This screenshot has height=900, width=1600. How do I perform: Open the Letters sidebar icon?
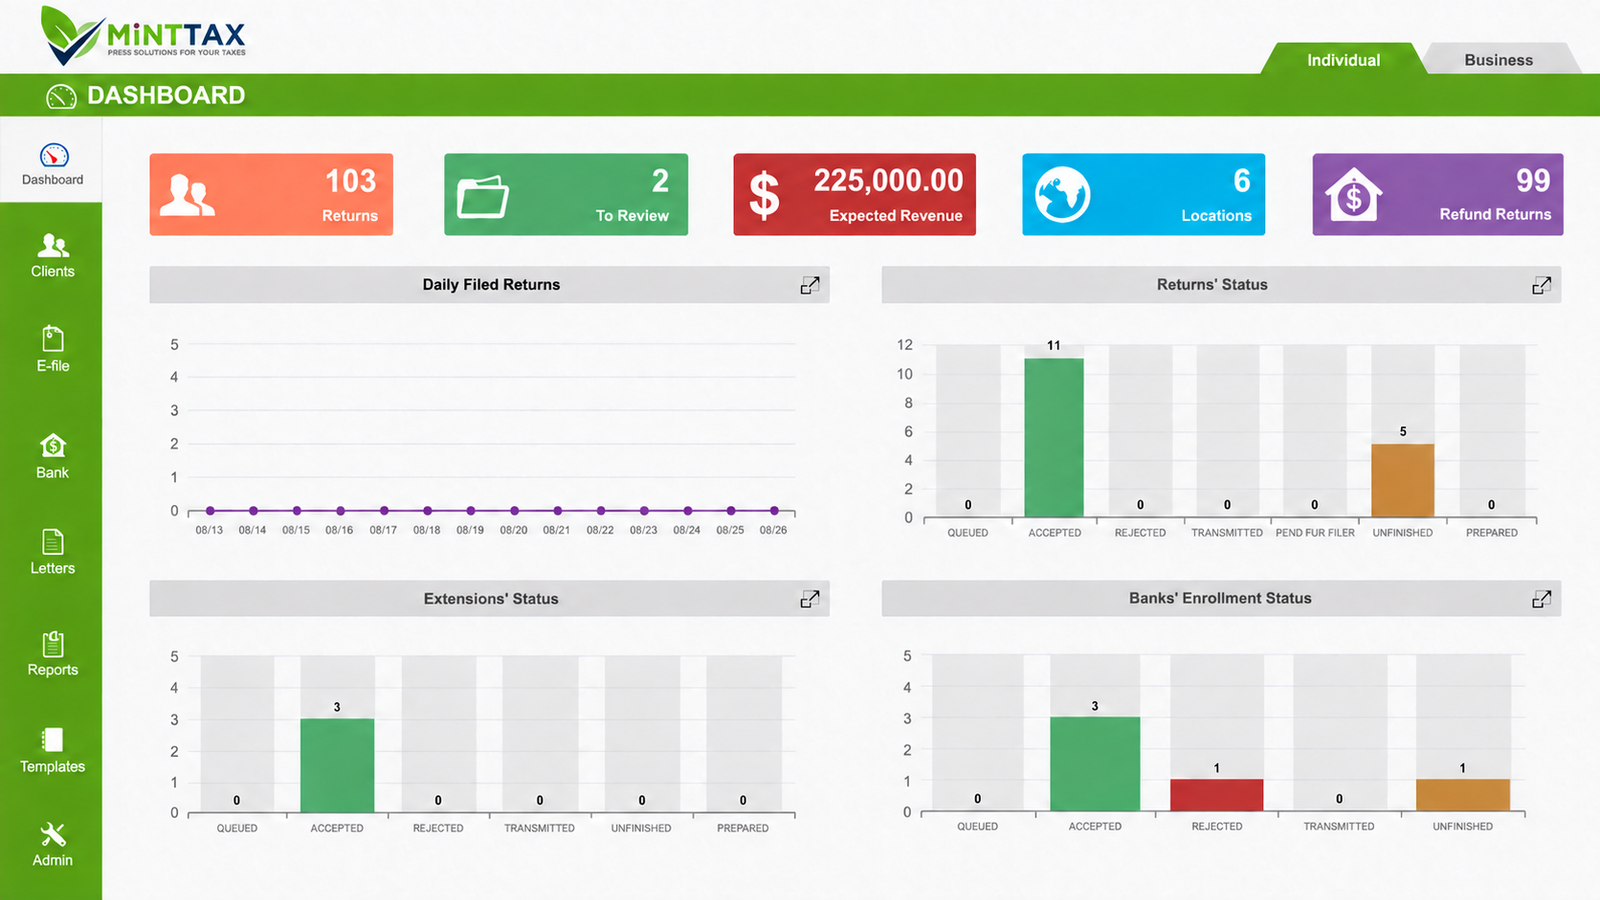pos(52,552)
